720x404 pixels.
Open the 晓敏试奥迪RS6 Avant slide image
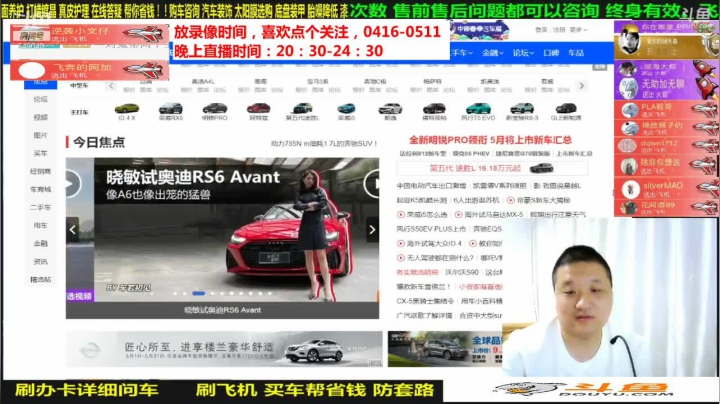[236, 230]
